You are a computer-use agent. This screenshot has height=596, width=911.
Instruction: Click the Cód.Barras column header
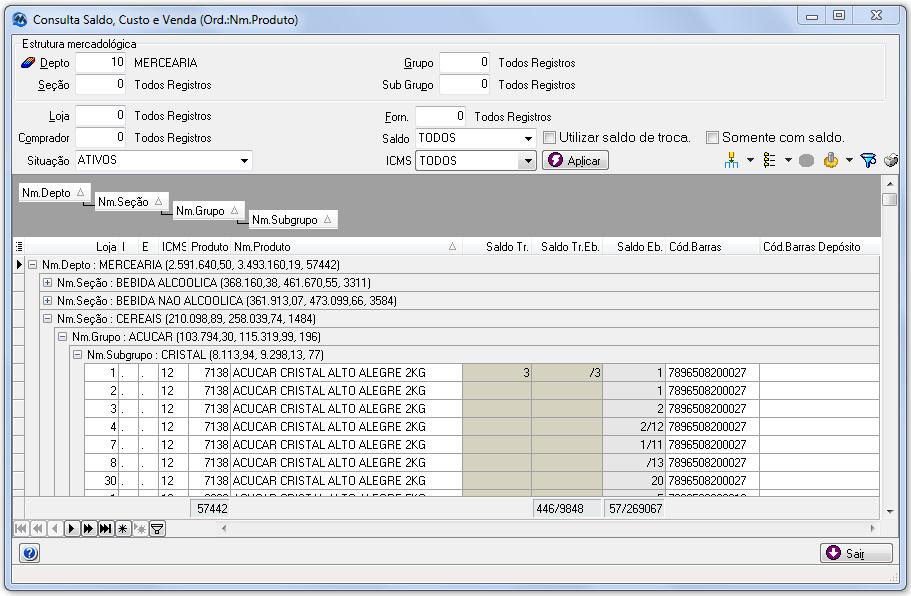click(x=712, y=247)
